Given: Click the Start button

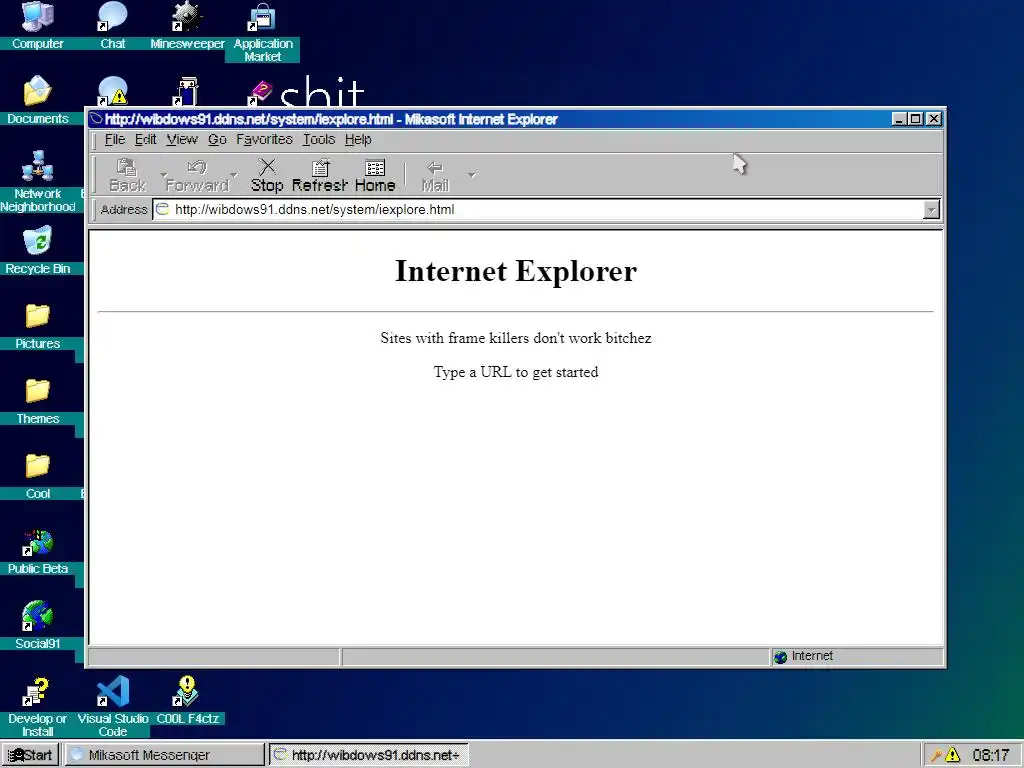Looking at the screenshot, I should point(30,755).
